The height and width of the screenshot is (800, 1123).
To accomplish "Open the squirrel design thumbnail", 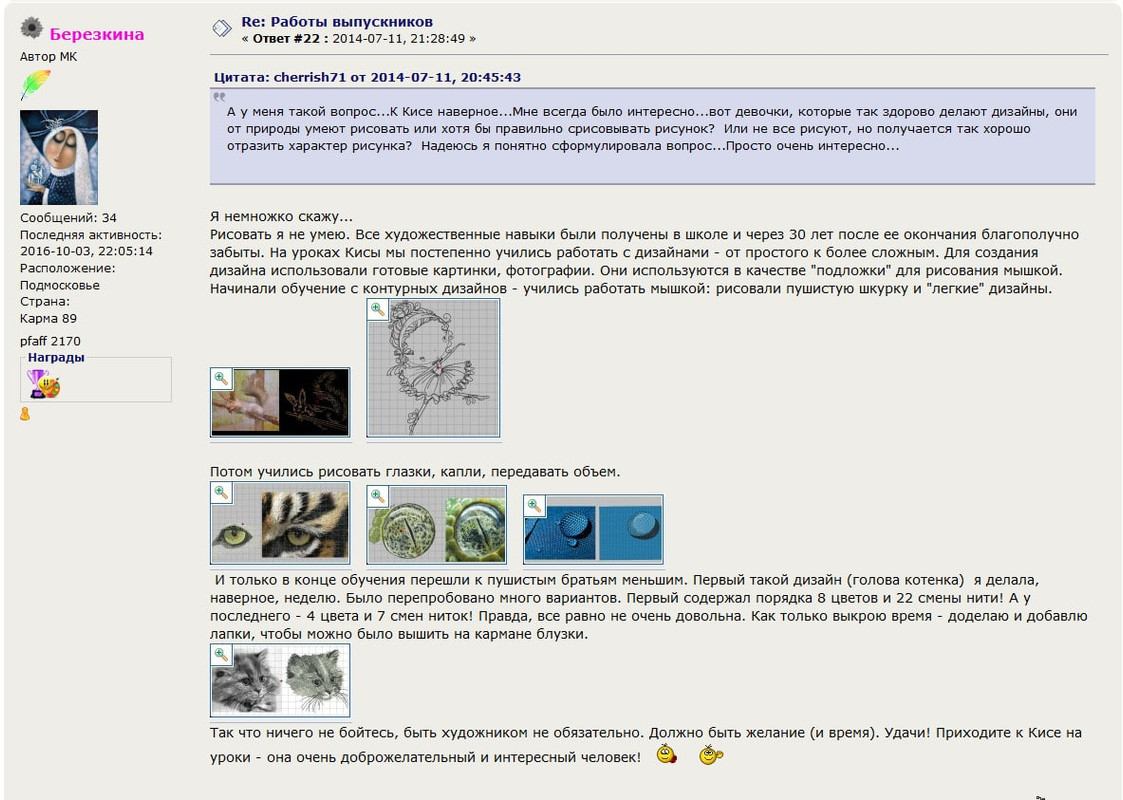I will point(280,402).
